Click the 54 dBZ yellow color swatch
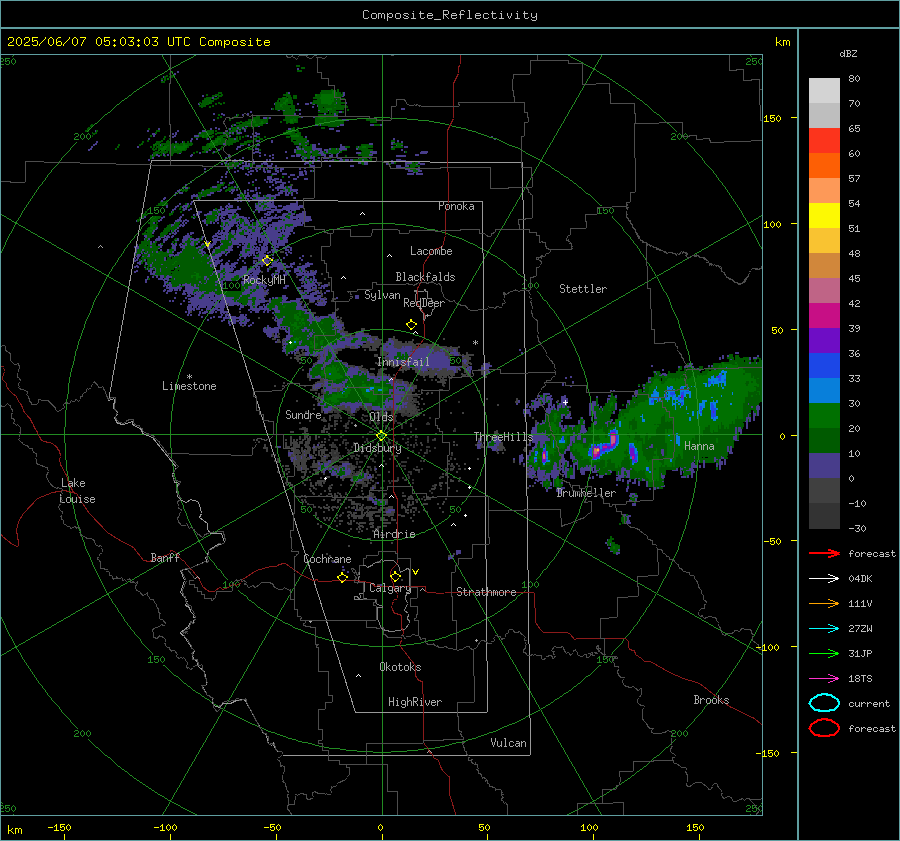Screen dimensions: 900x841 824,215
